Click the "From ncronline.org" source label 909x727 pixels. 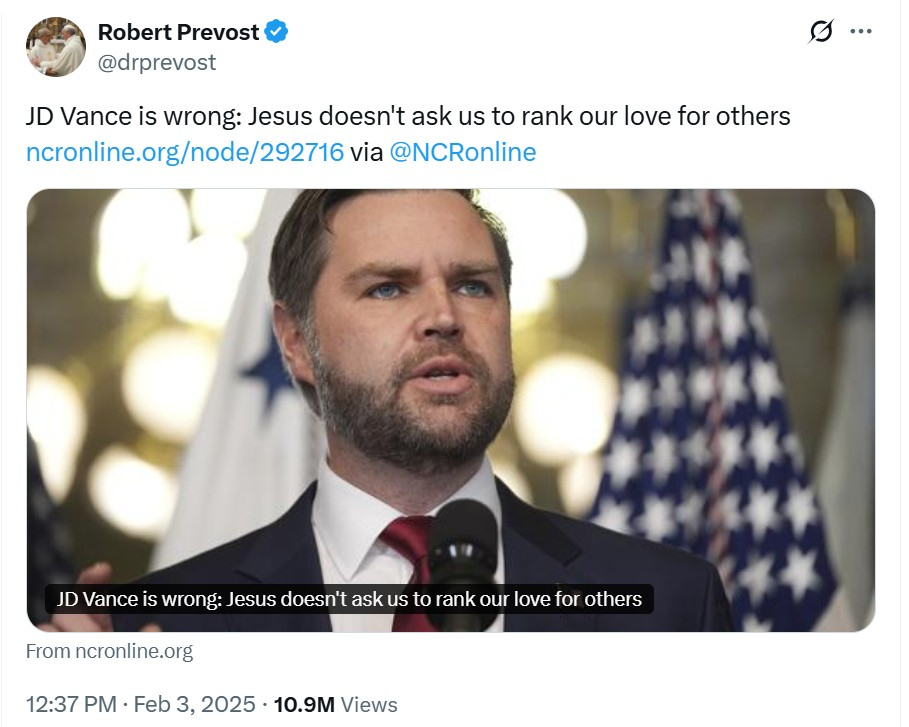pos(109,651)
